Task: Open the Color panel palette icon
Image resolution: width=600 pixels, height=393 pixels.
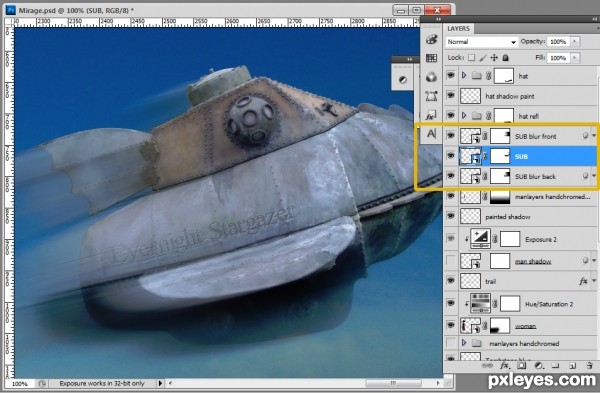Action: [x=431, y=39]
